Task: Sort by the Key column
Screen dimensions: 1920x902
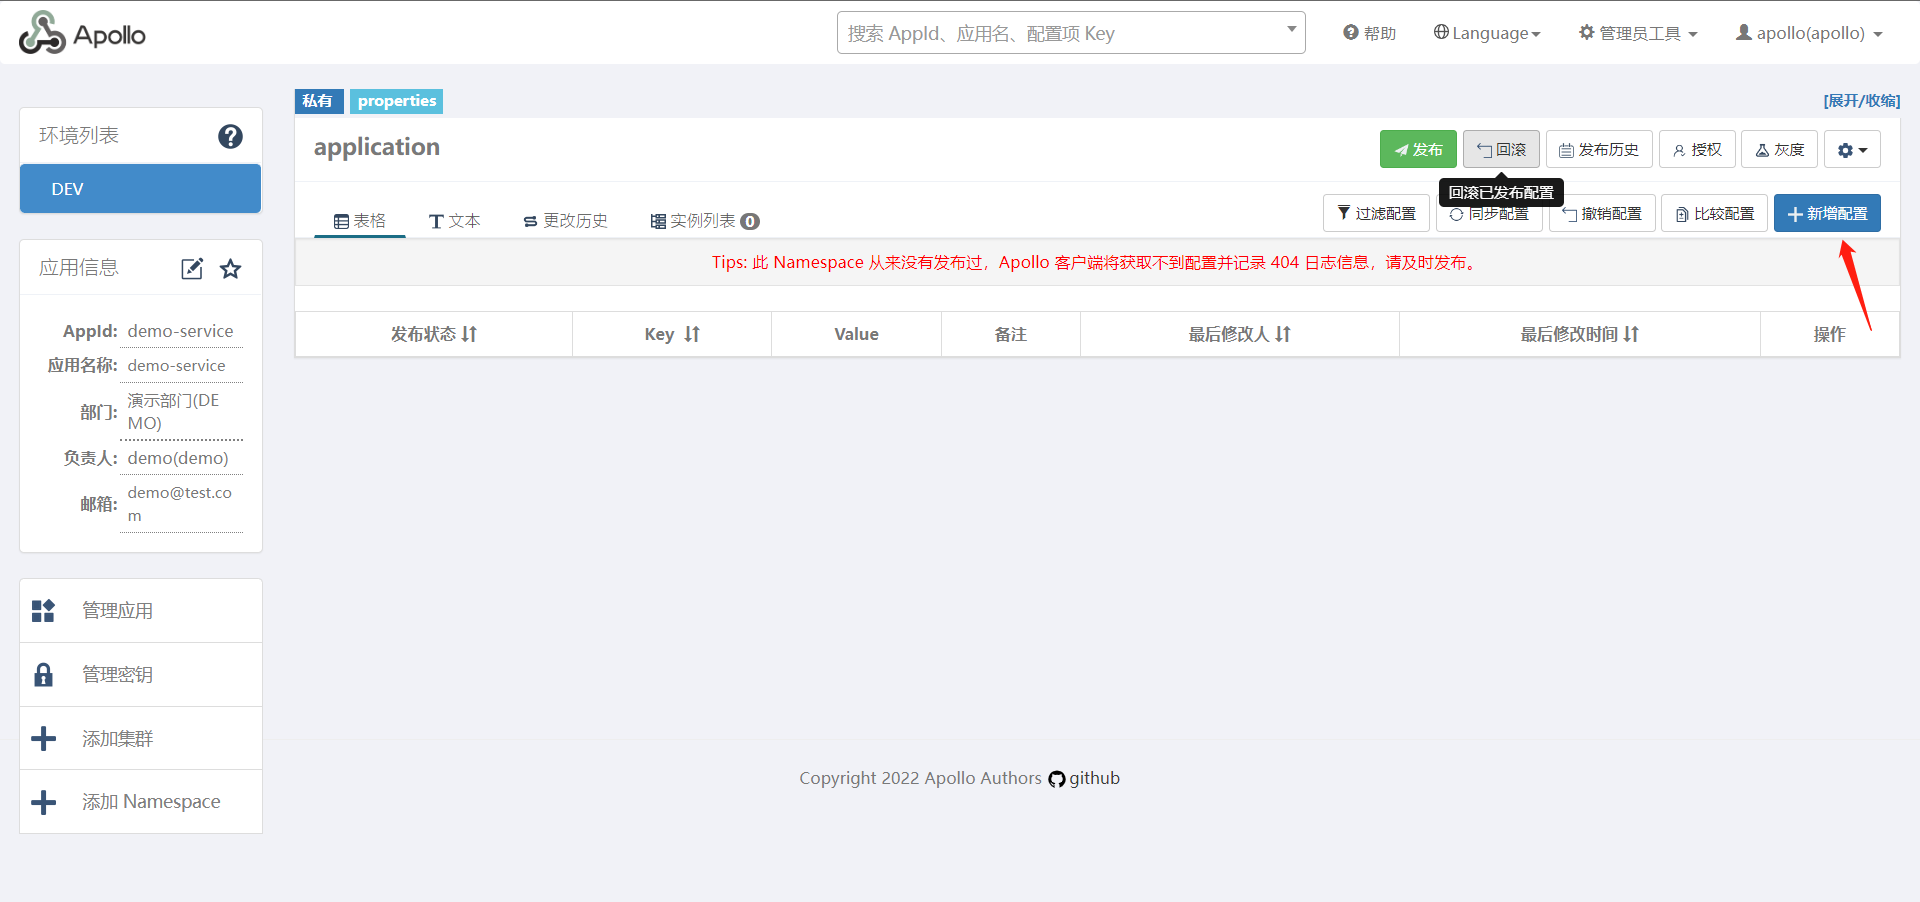Action: 672,334
